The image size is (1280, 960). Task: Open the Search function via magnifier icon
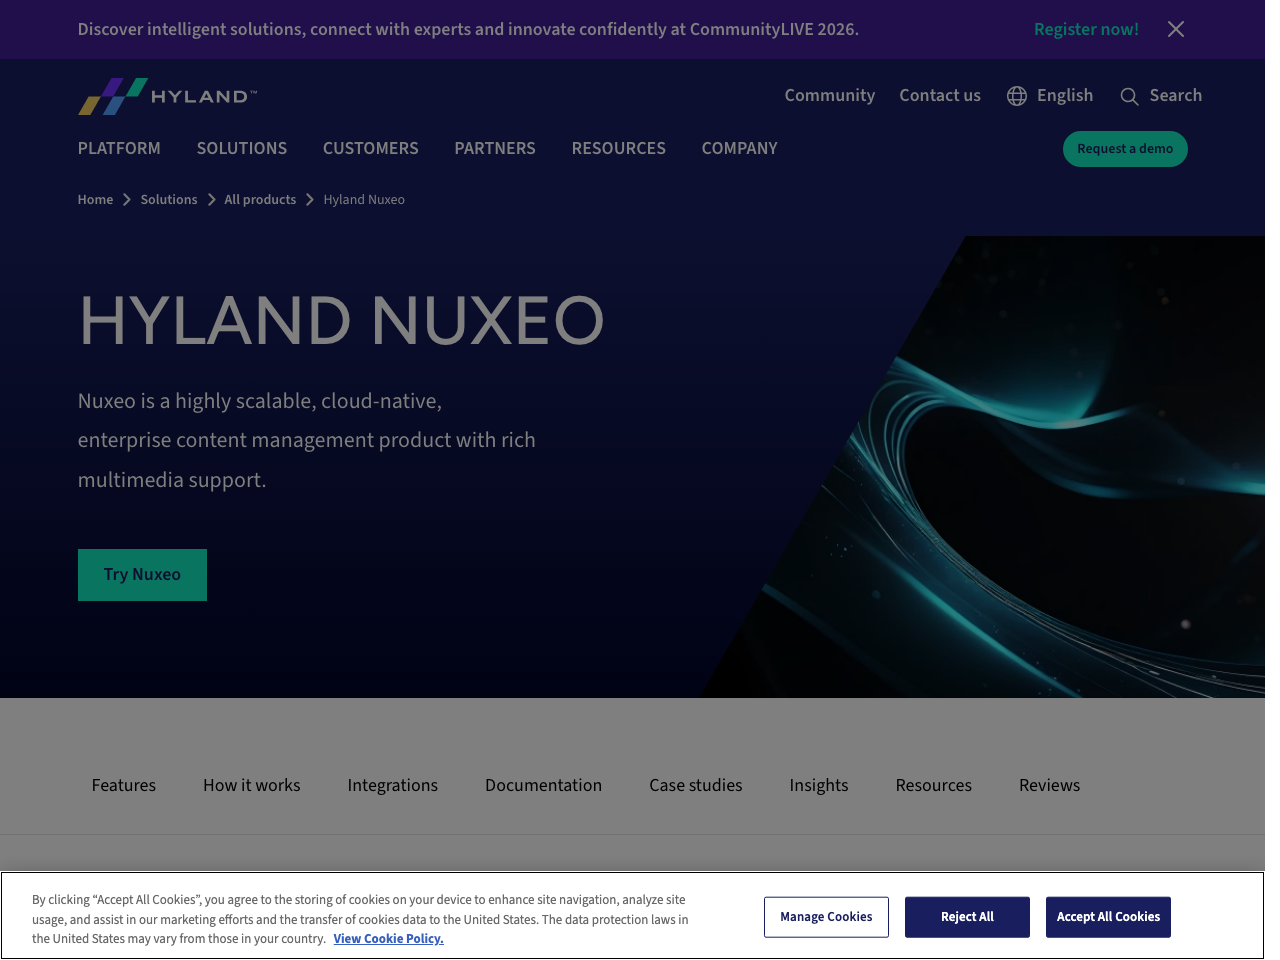point(1129,96)
